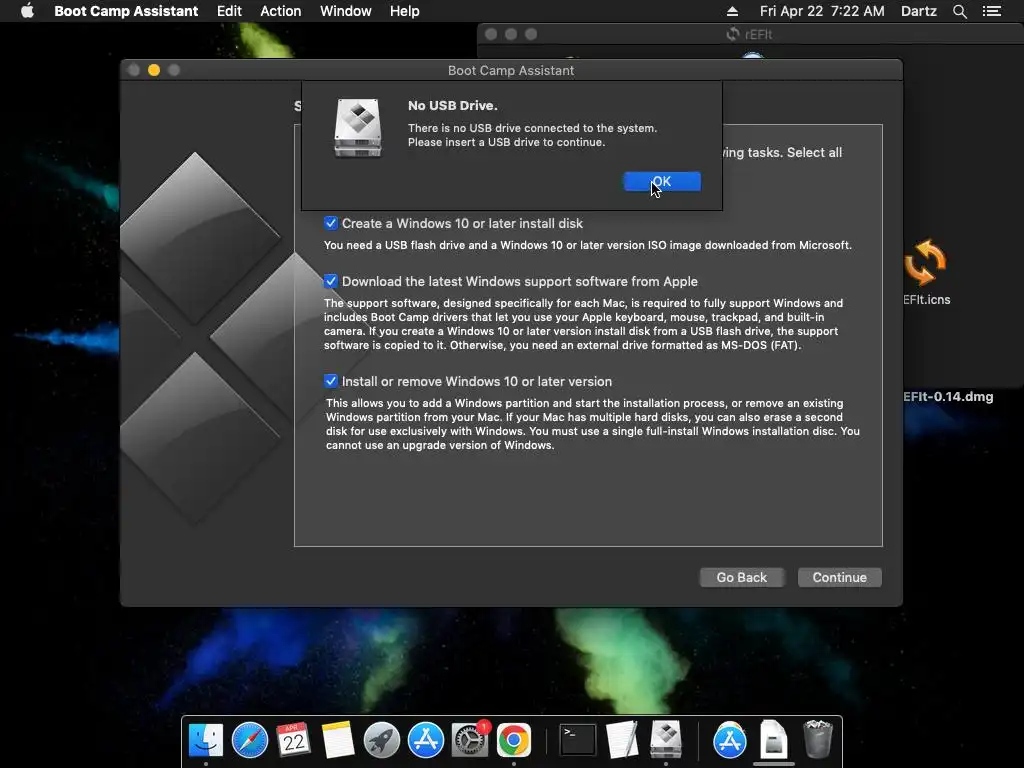Viewport: 1024px width, 768px height.
Task: Open the Apple menu
Action: tap(27, 11)
